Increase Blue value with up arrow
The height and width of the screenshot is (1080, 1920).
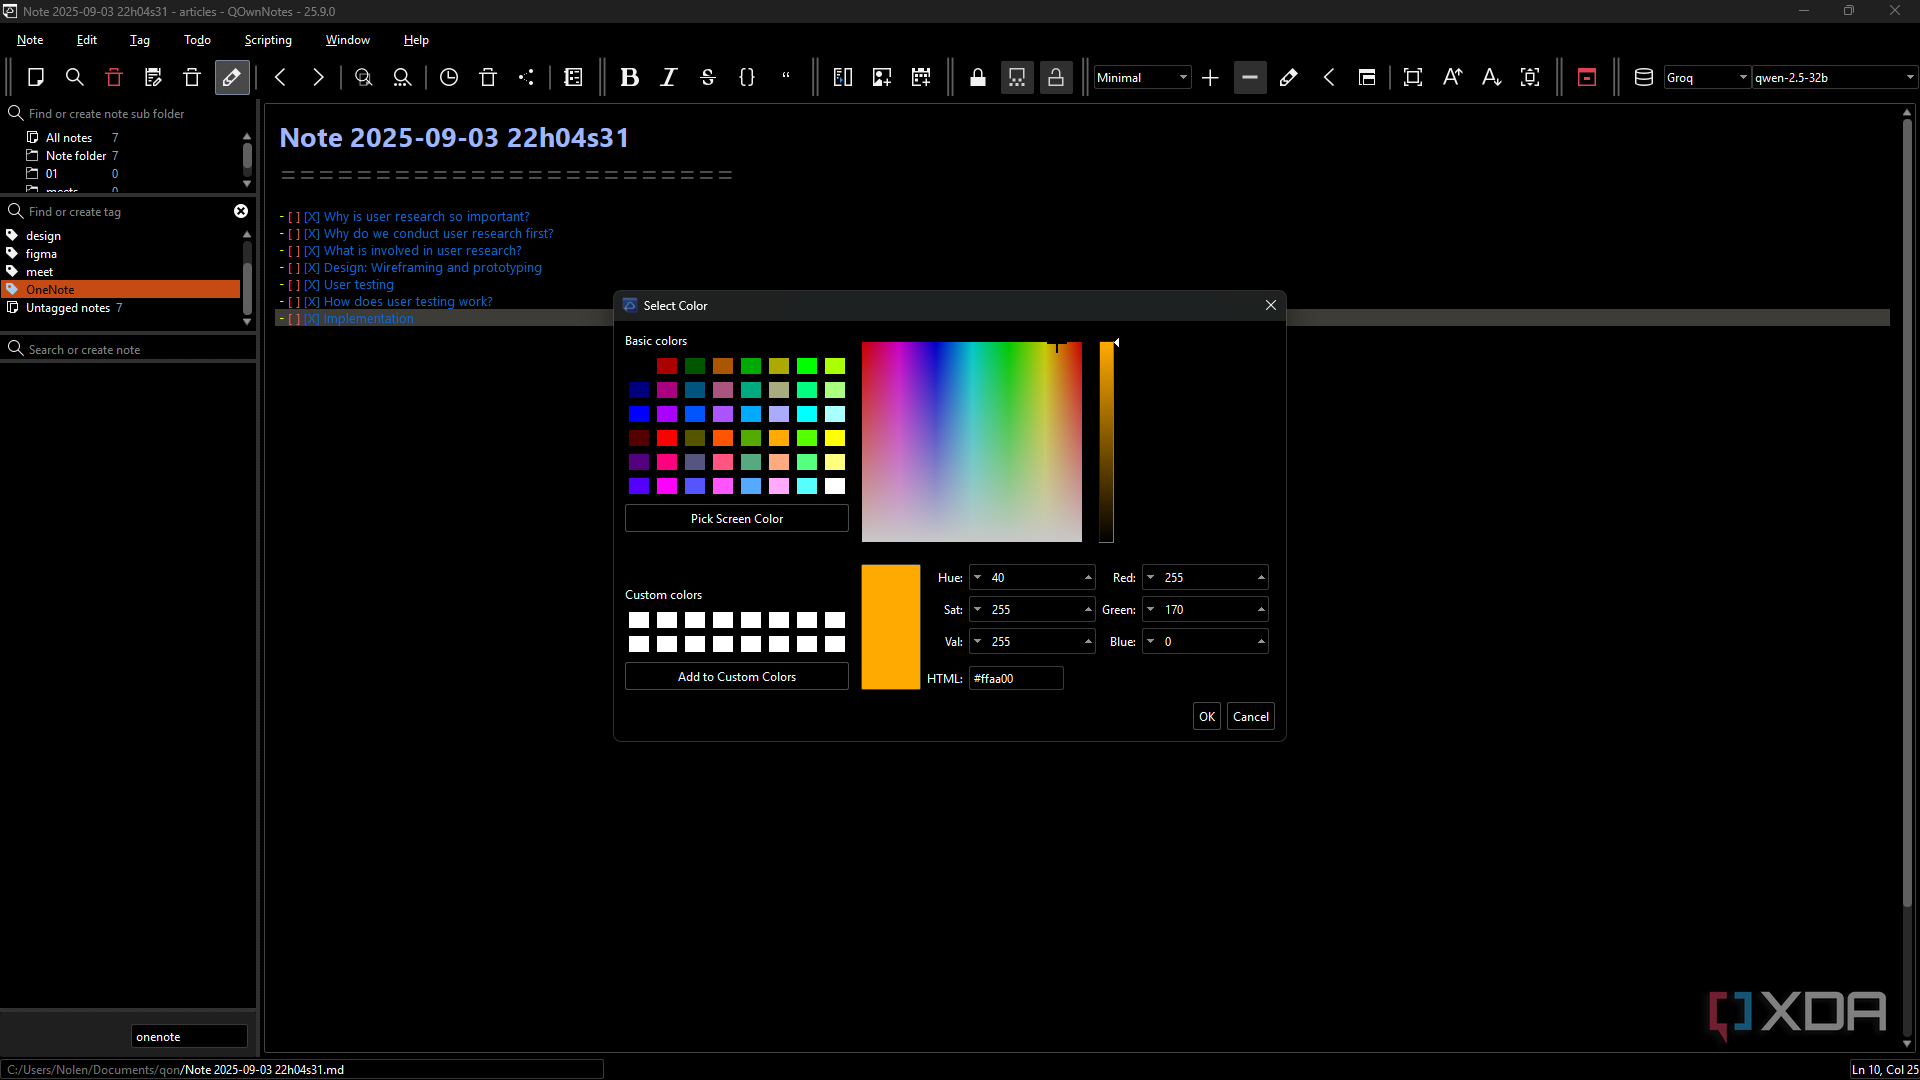(1261, 642)
